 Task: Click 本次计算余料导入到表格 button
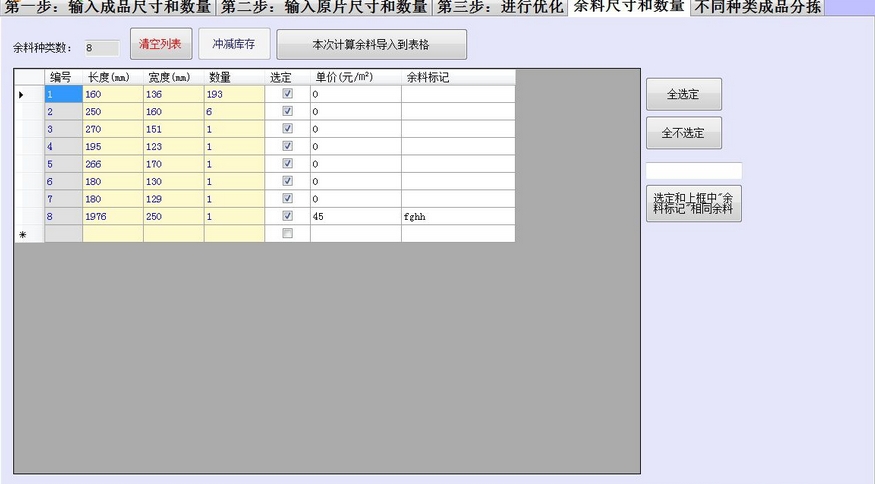tap(372, 45)
